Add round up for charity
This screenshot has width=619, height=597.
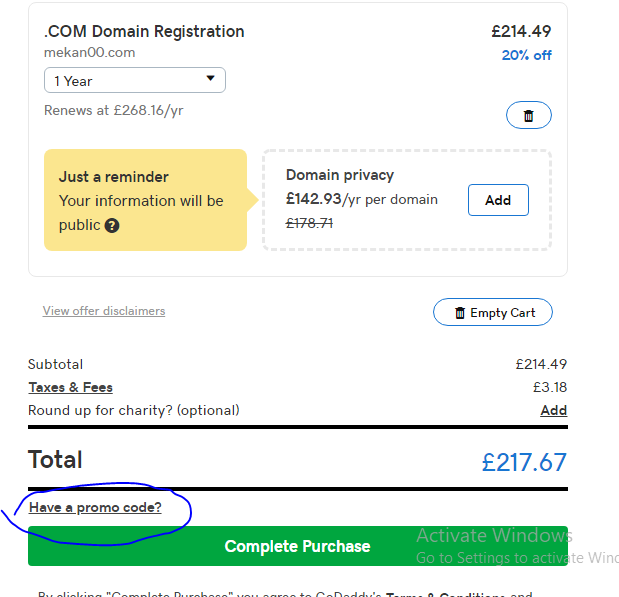click(x=553, y=410)
